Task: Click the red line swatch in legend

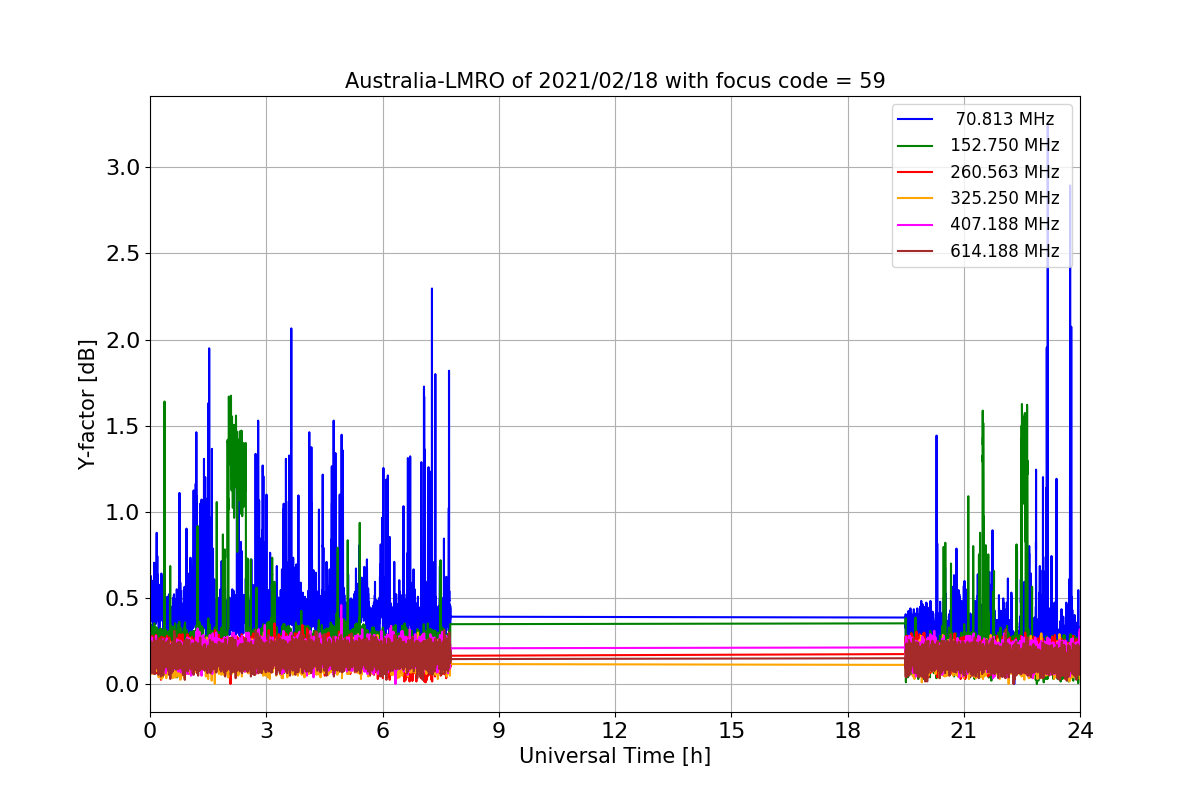Action: click(915, 173)
